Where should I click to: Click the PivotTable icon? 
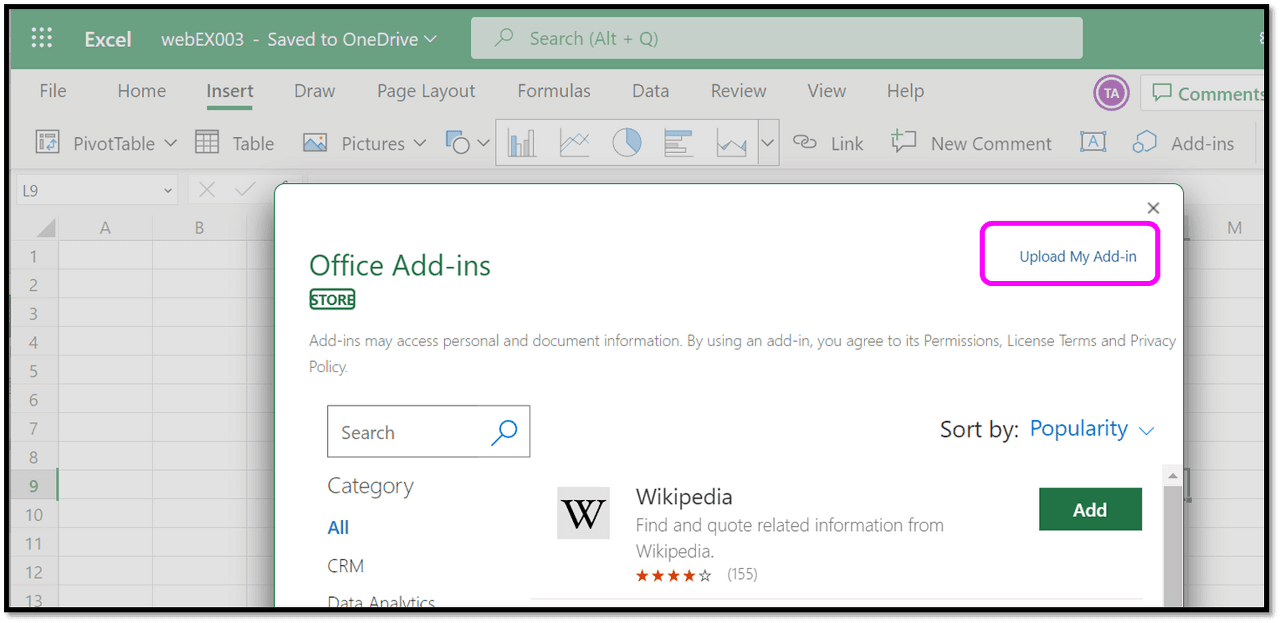click(x=47, y=143)
